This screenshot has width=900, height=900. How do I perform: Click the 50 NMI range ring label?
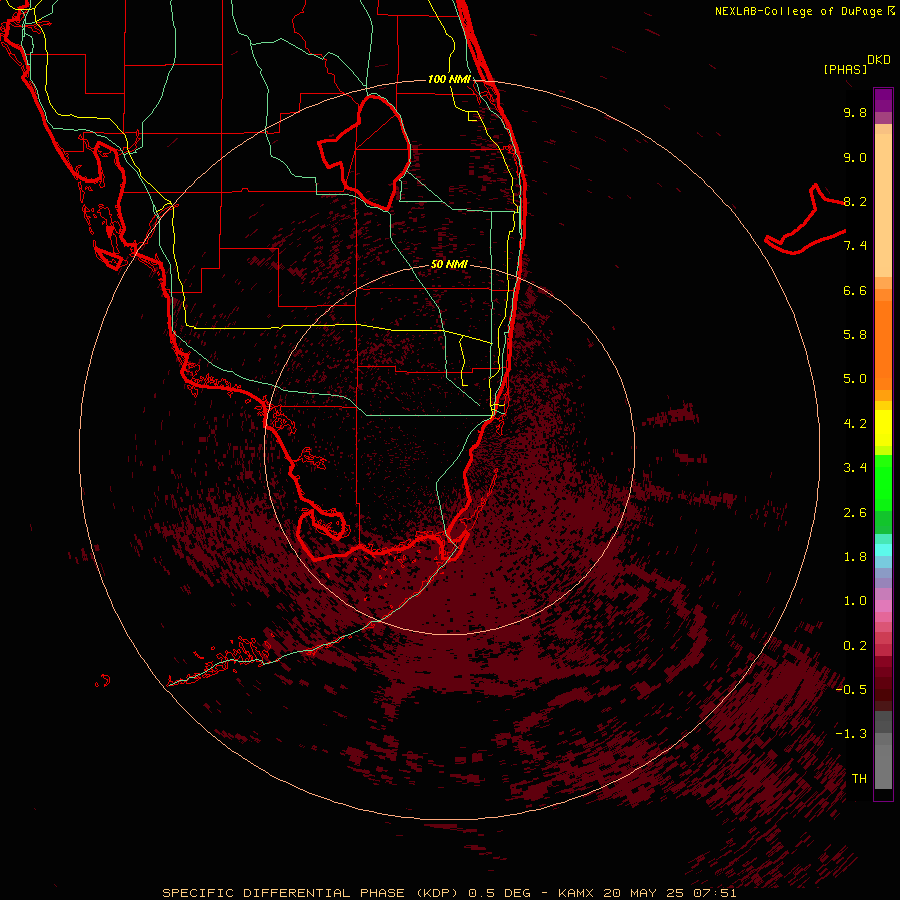(x=449, y=264)
